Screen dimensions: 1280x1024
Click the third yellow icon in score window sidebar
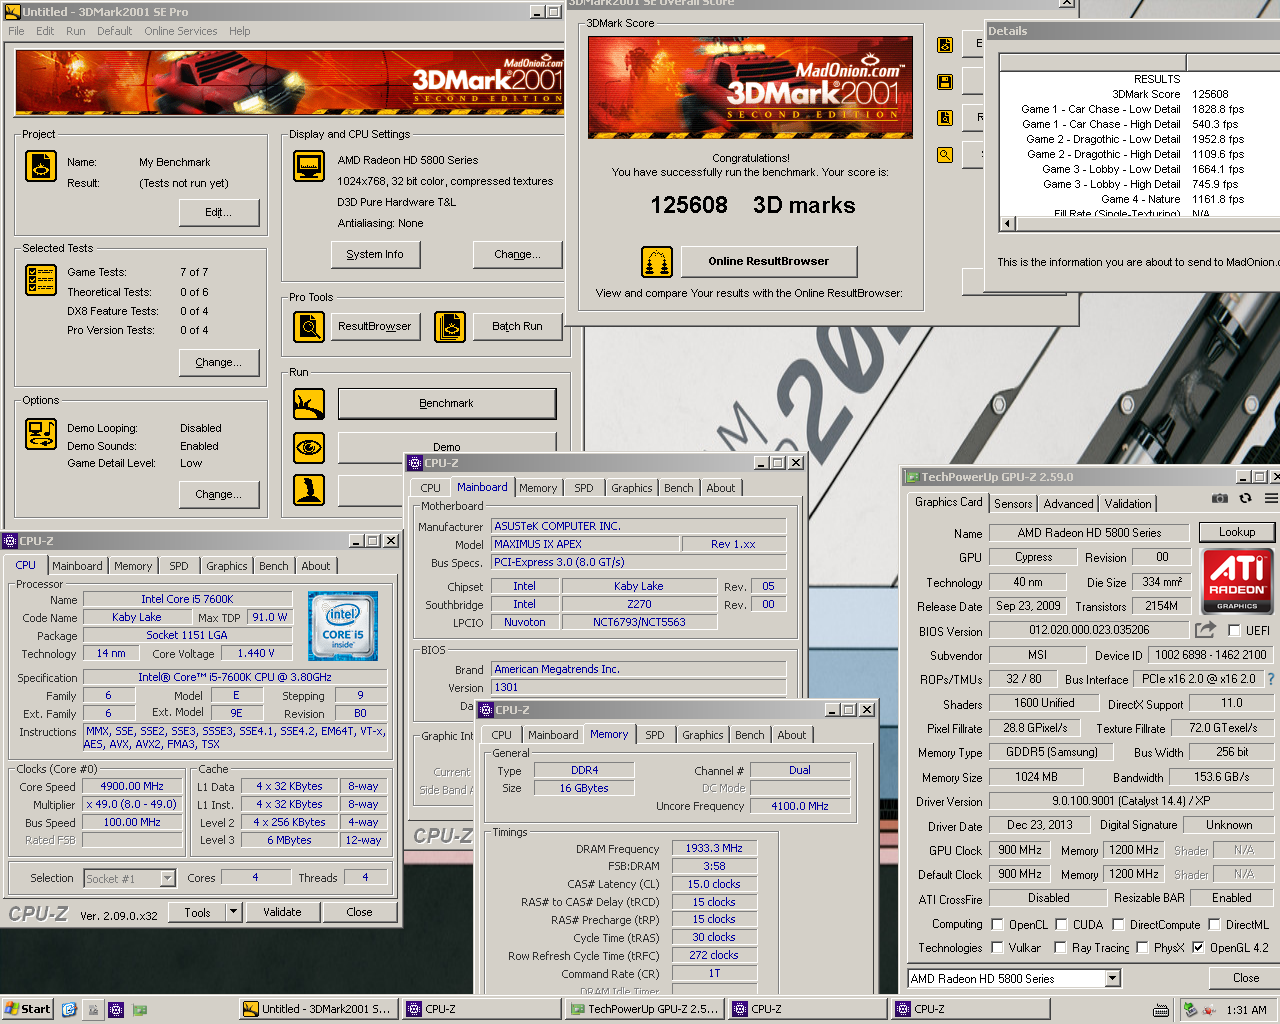click(x=945, y=118)
